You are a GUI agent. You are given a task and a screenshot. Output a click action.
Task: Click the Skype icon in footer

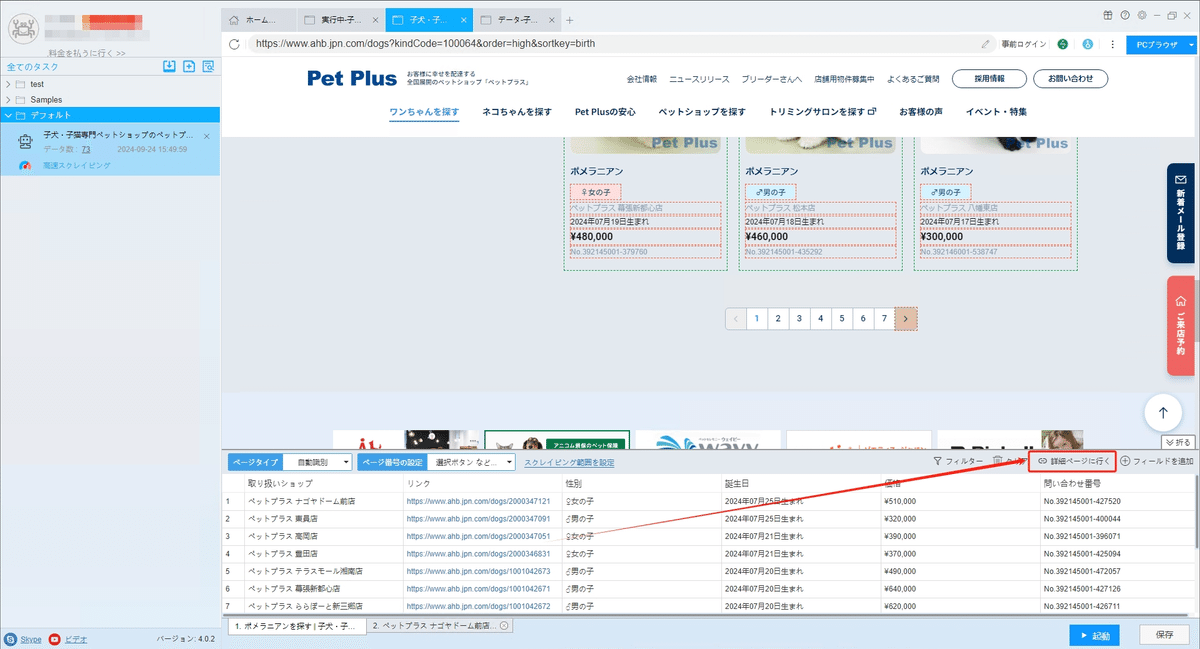tap(10, 638)
